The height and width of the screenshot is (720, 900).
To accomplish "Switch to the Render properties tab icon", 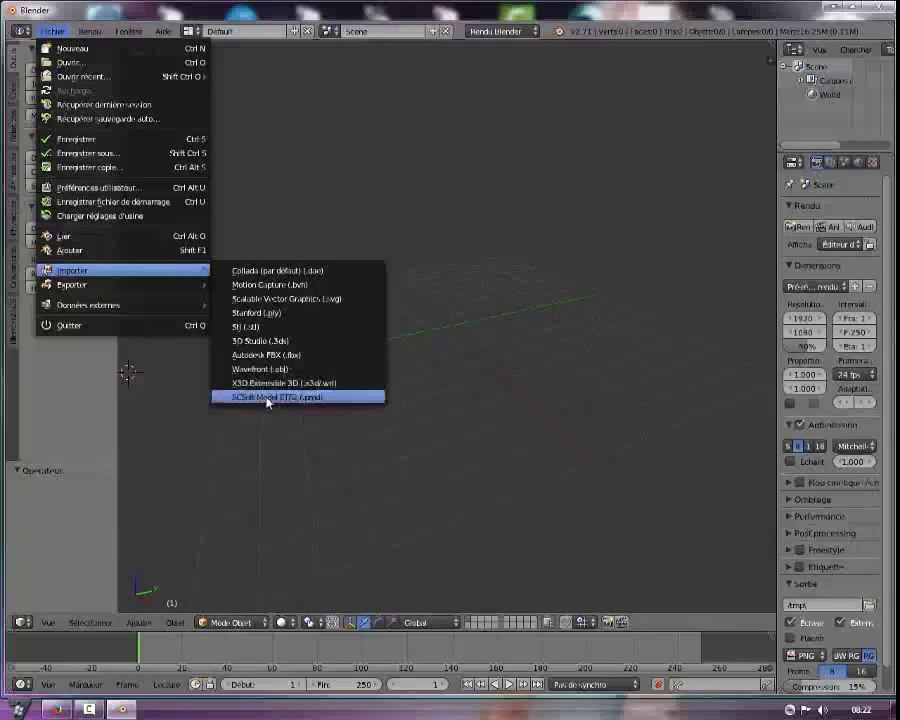I will click(x=817, y=163).
